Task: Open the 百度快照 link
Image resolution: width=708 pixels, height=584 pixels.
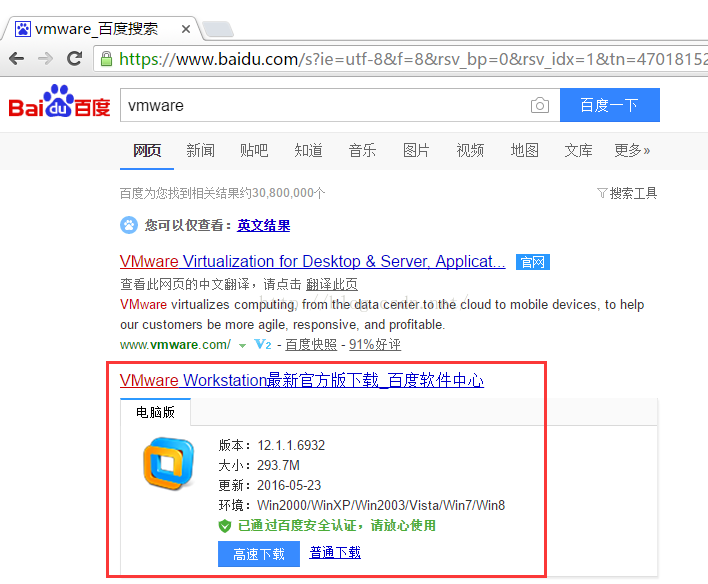Action: 311,345
